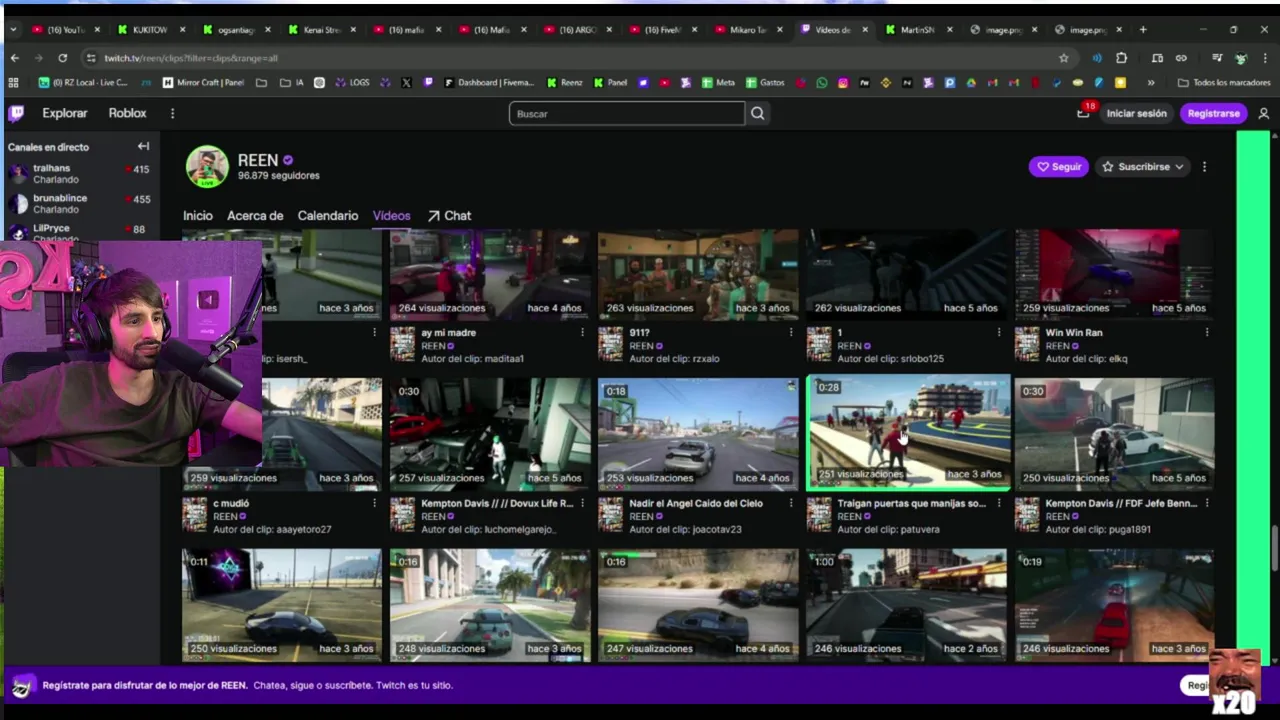The image size is (1280, 720).
Task: Click the Twitch home logo icon
Action: click(16, 113)
